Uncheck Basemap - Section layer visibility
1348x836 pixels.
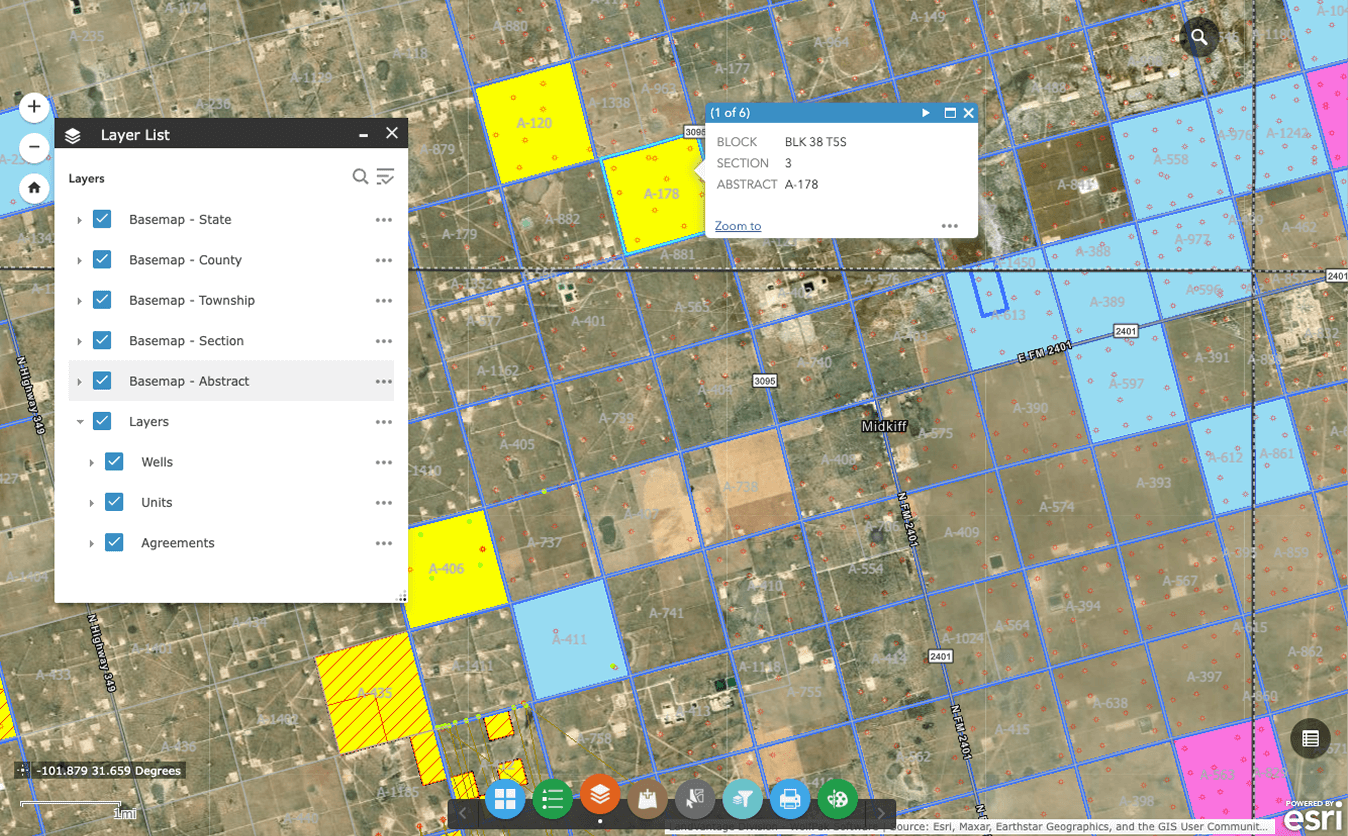(x=102, y=340)
